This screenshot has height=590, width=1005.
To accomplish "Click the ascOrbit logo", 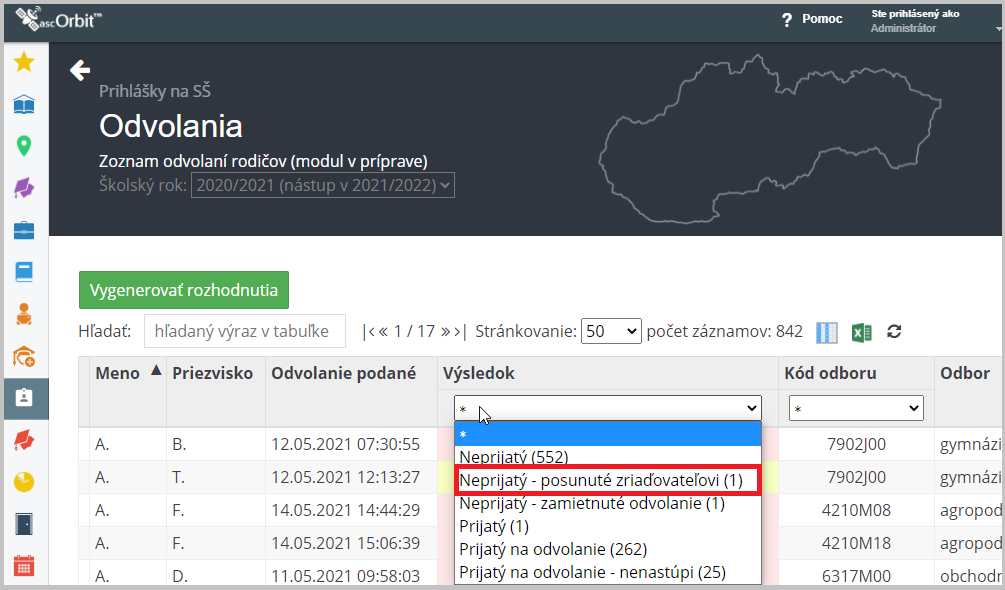I will [58, 19].
